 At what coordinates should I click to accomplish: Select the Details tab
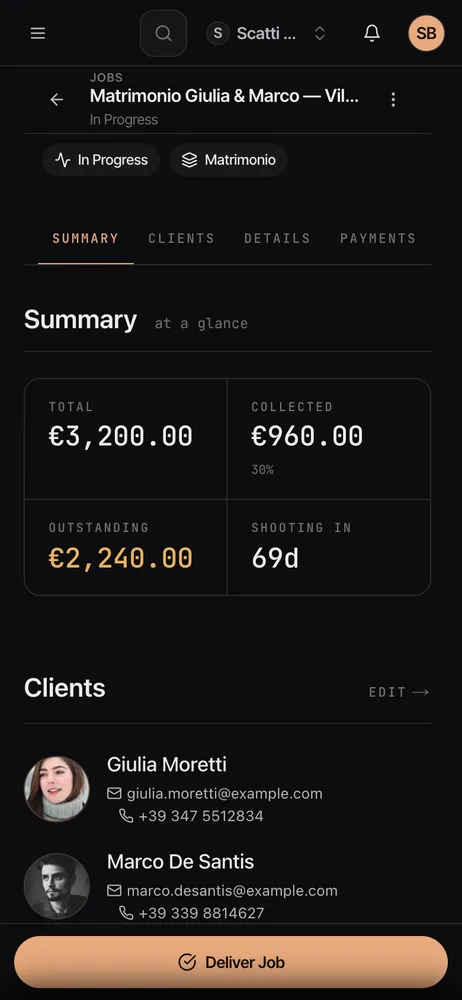coord(277,239)
